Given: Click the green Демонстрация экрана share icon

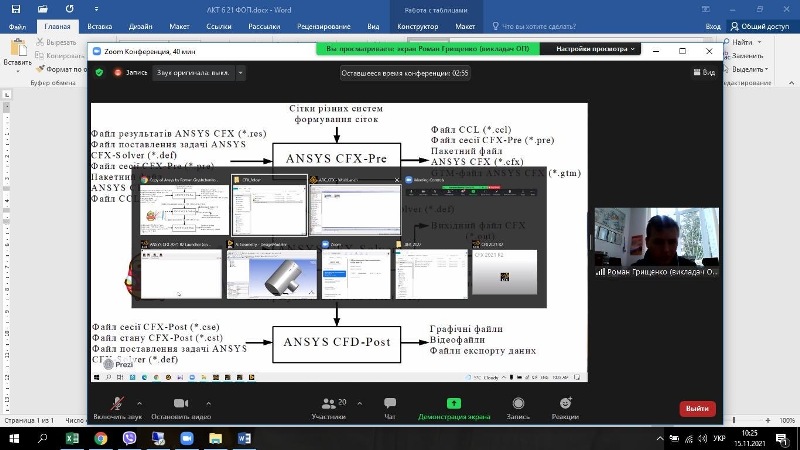Looking at the screenshot, I should tap(454, 403).
